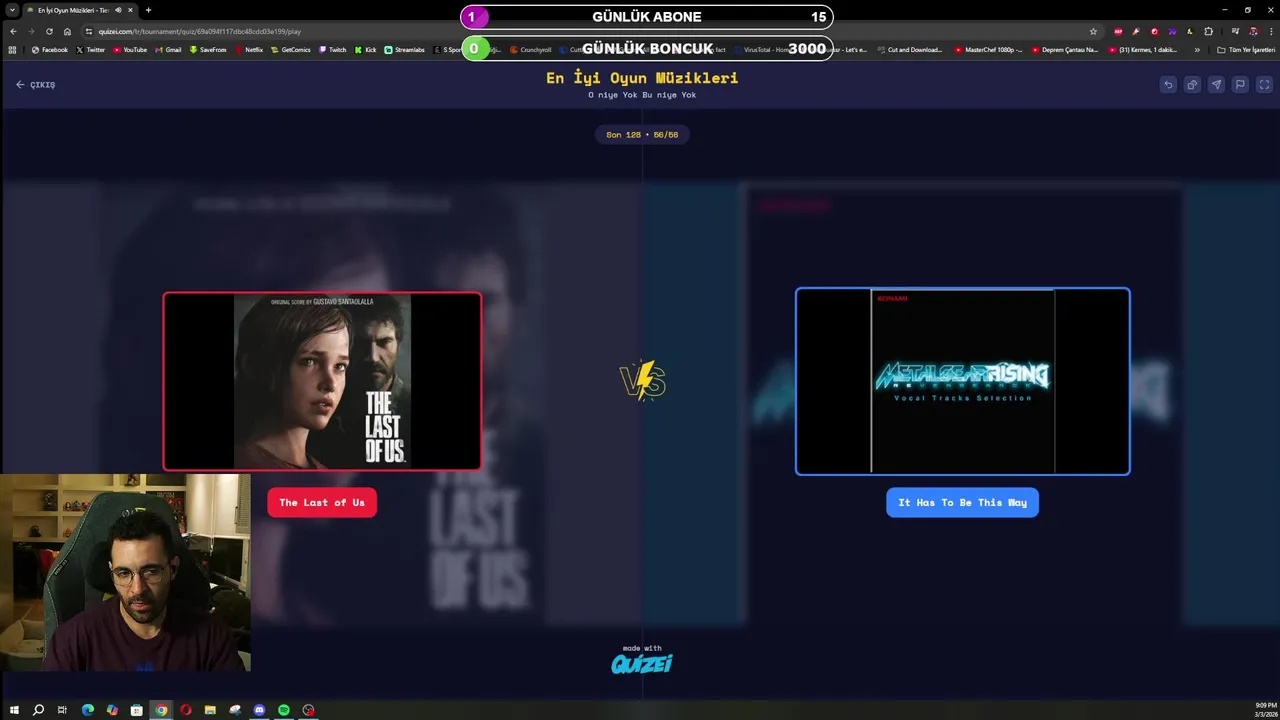This screenshot has height=720, width=1280.
Task: Open Copilot from the taskbar
Action: click(112, 710)
